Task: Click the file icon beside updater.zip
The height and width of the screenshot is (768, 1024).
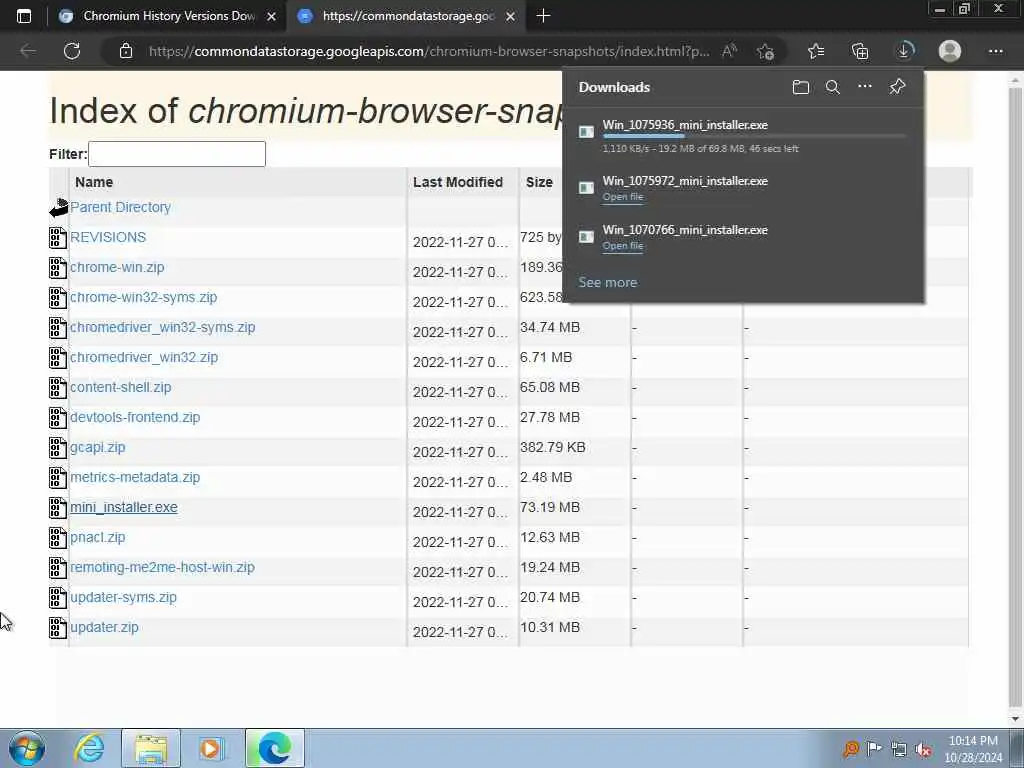Action: point(58,628)
